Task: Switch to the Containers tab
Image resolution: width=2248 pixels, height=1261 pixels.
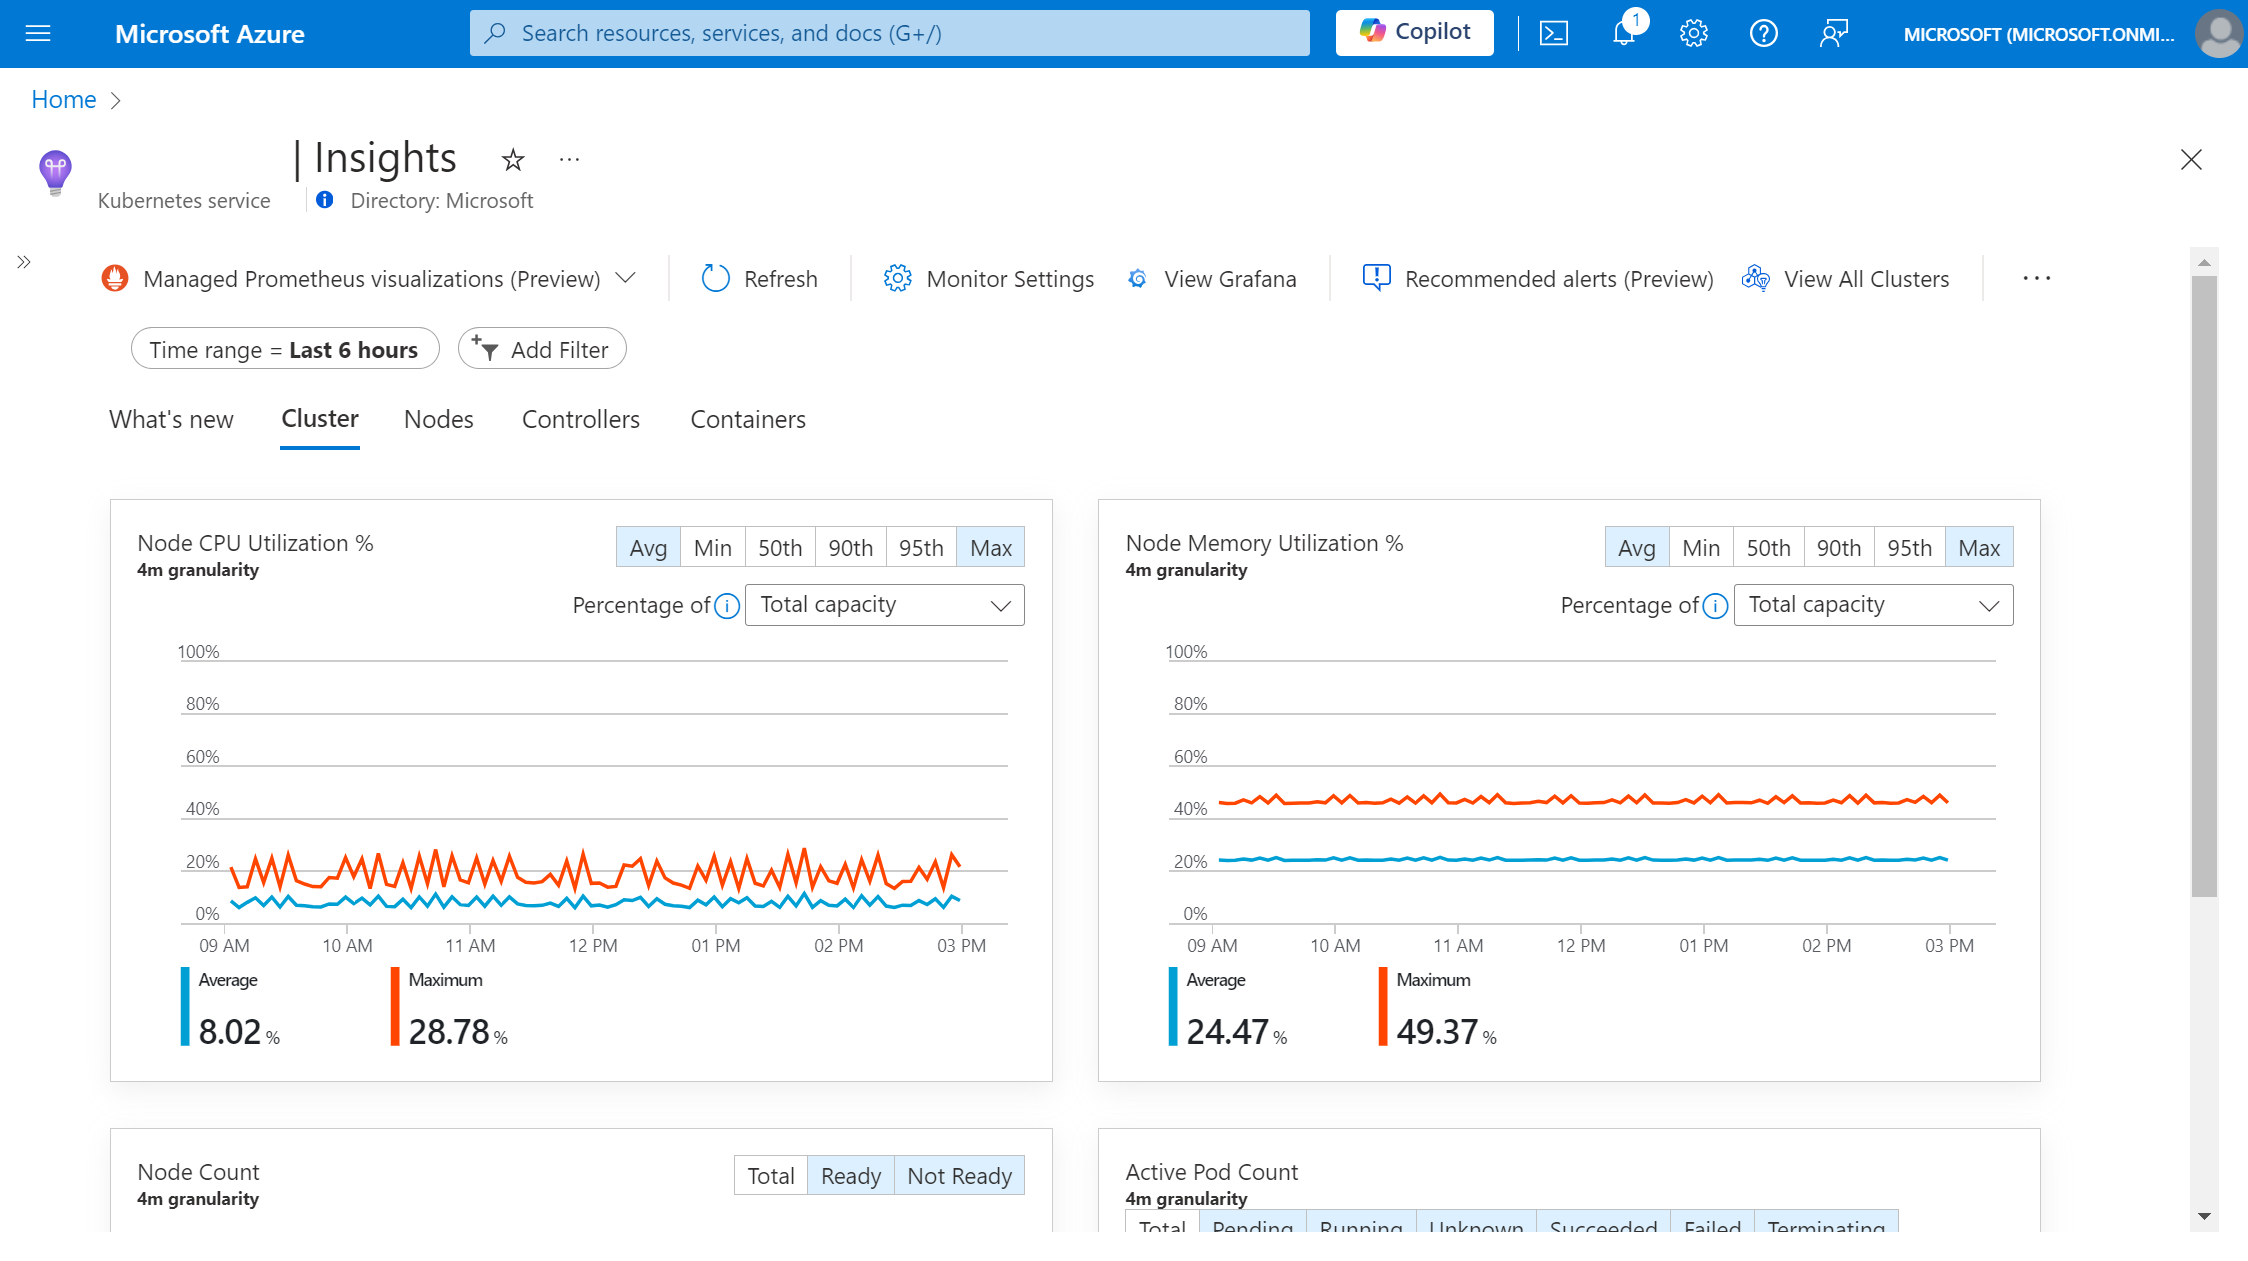Action: tap(749, 418)
